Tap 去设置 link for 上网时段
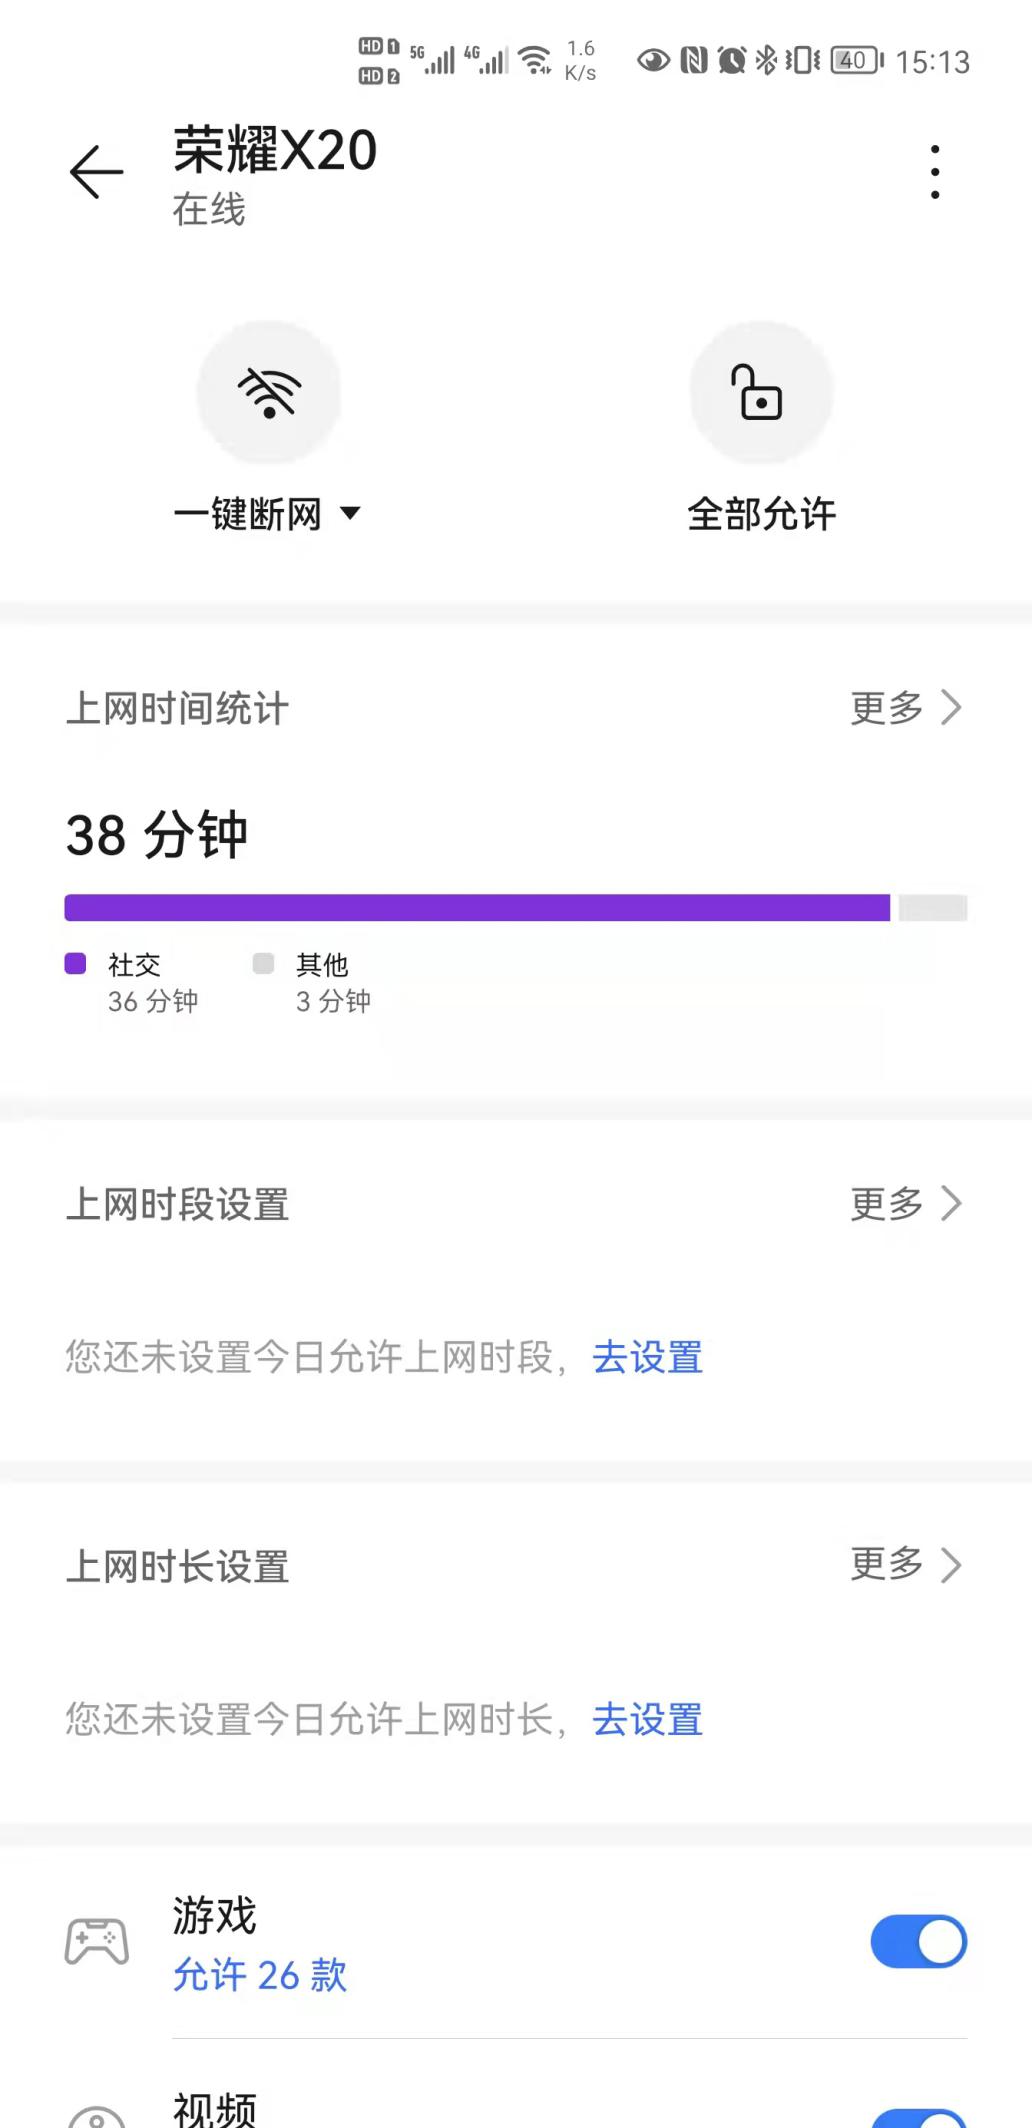The height and width of the screenshot is (2128, 1032). coord(648,1358)
